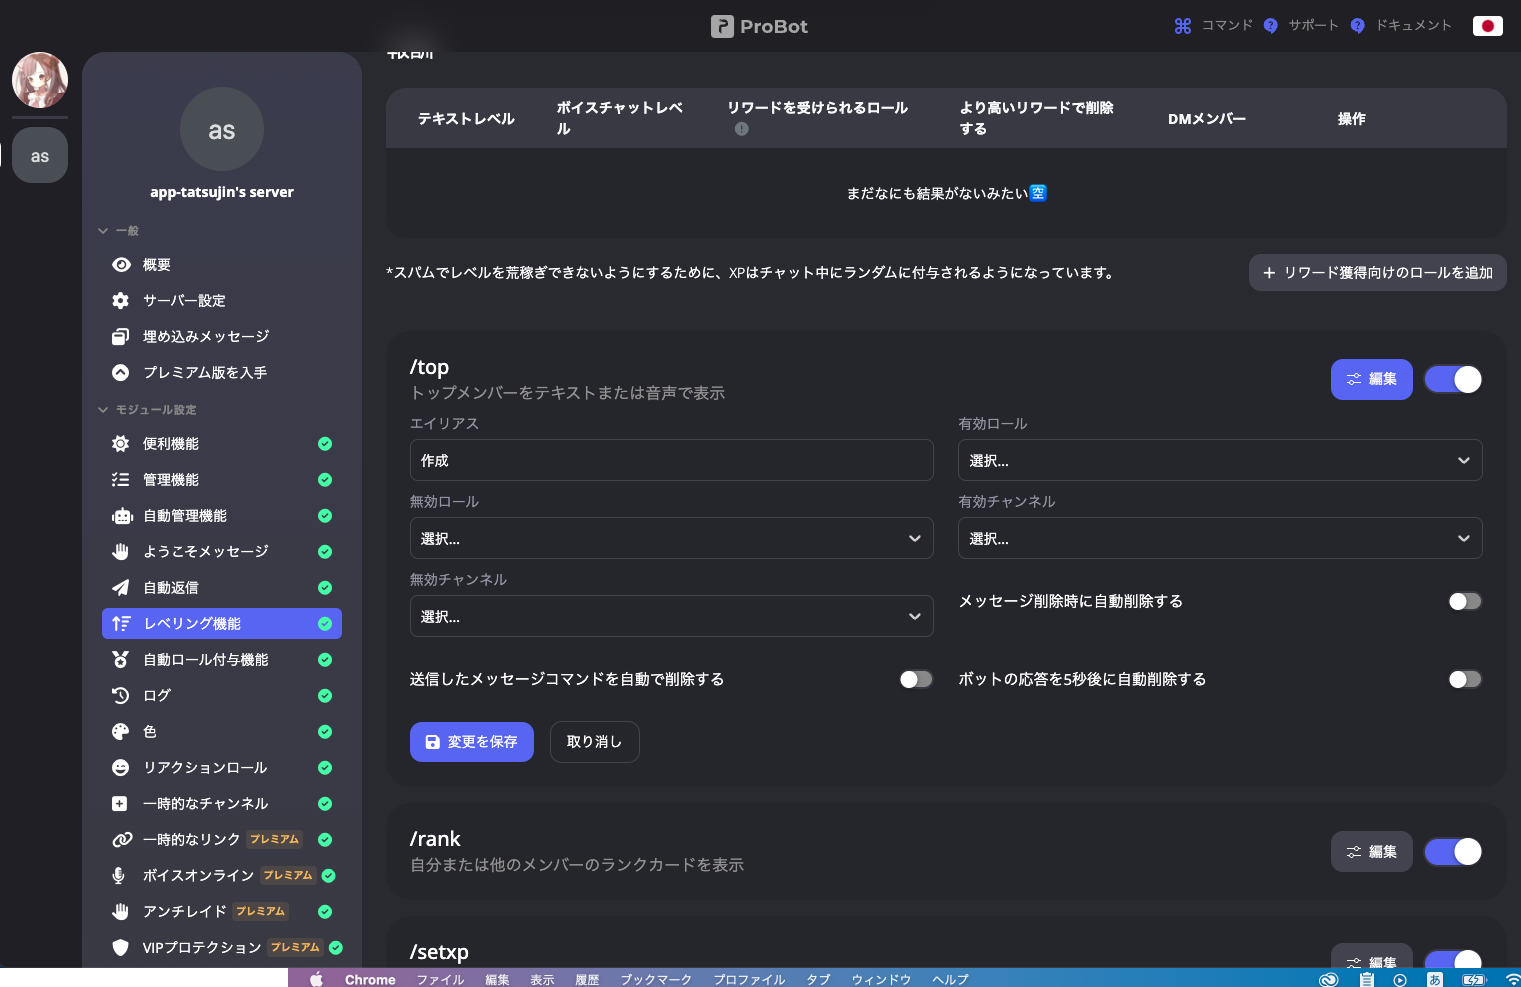Screen dimensions: 1521x987
Task: Enable メッセージ削除時に自動削除する
Action: coord(1464,601)
